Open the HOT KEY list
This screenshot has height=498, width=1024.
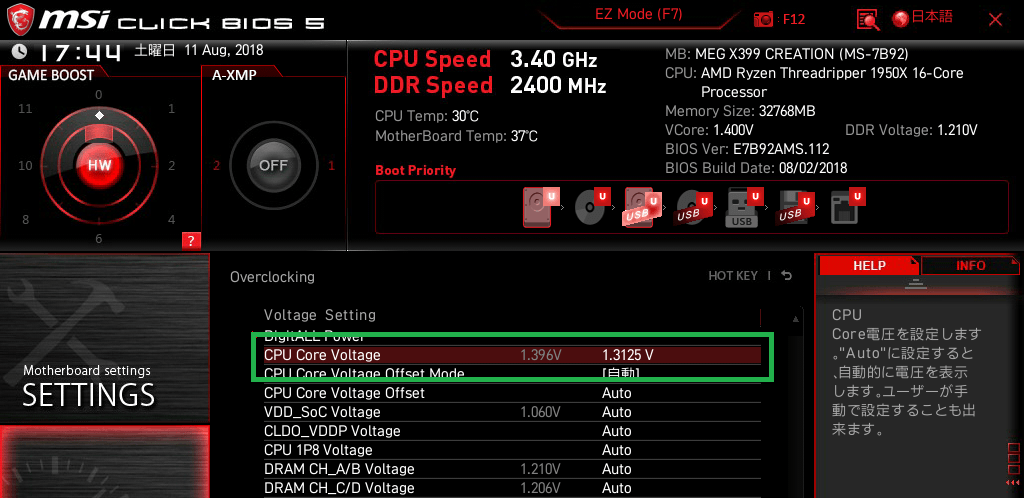(733, 276)
